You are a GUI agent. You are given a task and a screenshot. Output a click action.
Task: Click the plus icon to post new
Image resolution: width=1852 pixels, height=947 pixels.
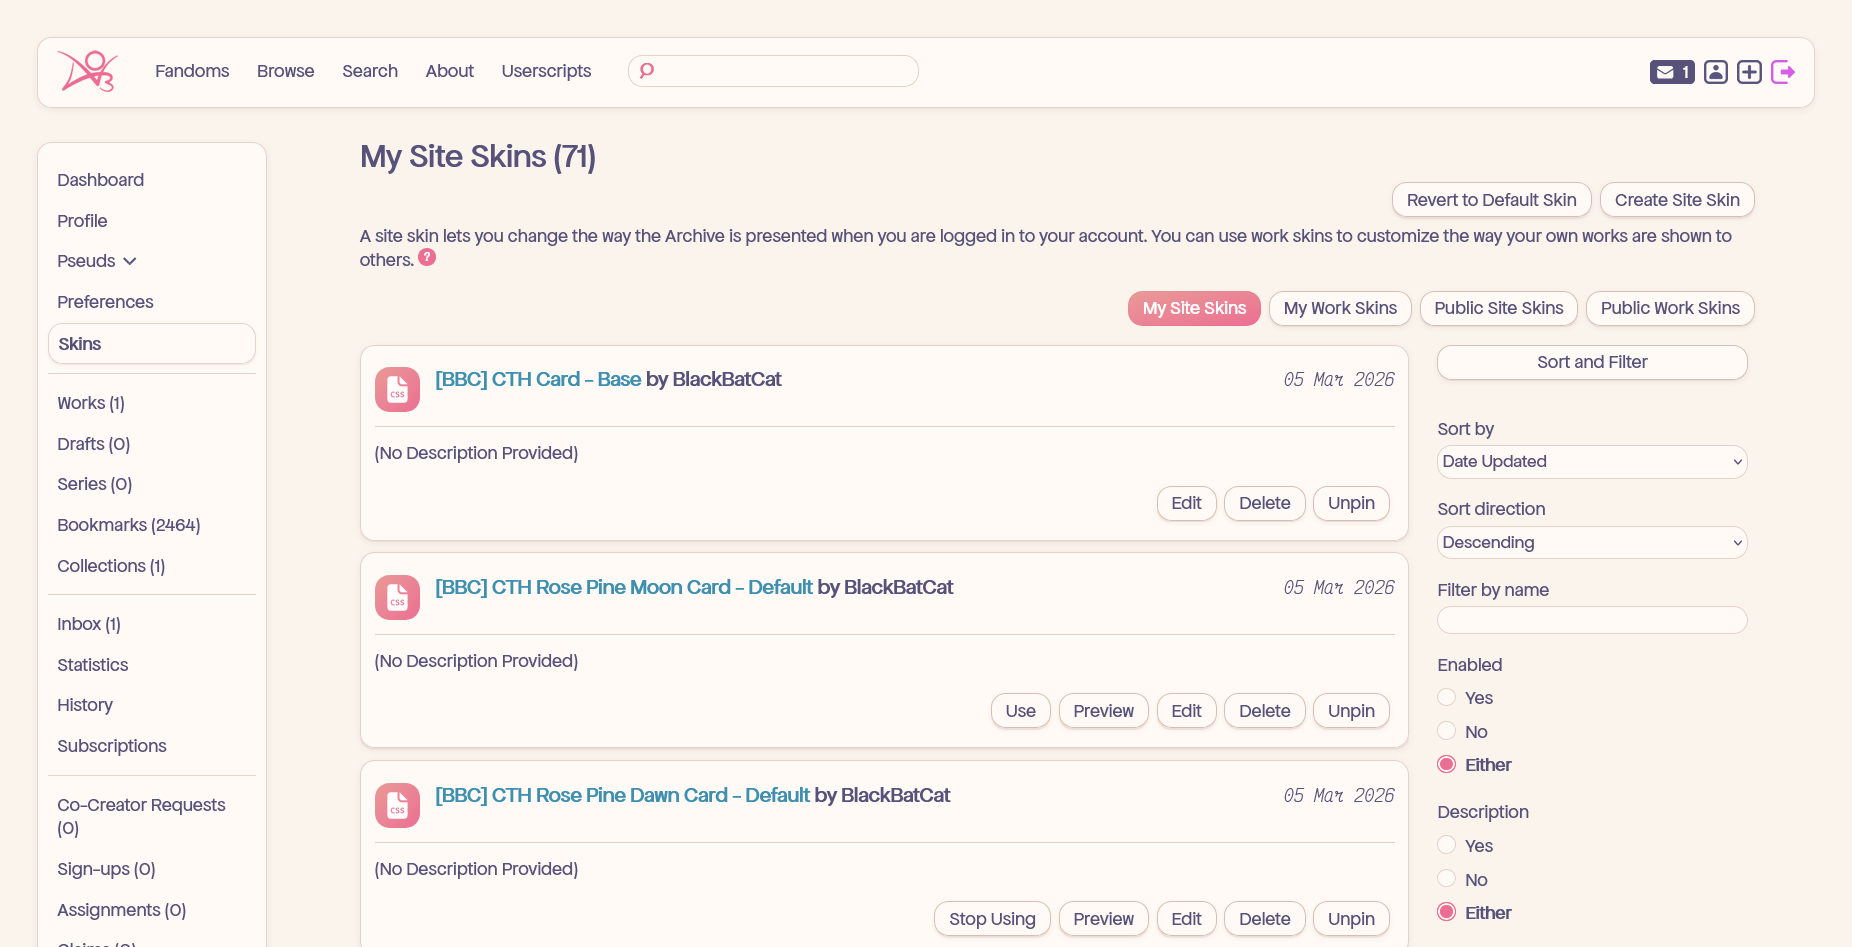pyautogui.click(x=1749, y=72)
